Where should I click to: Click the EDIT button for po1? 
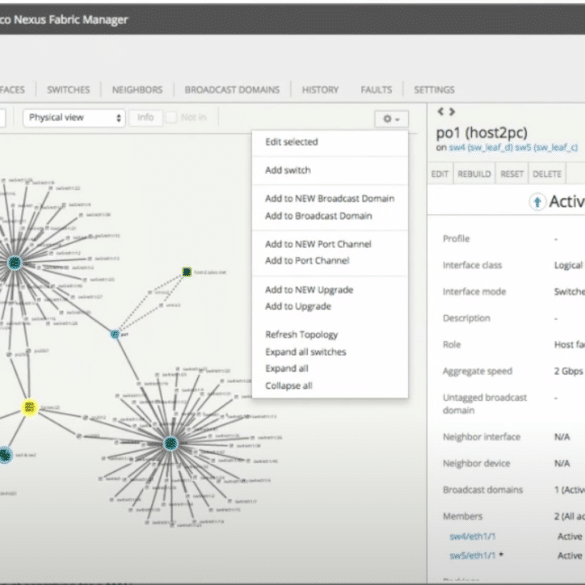[439, 174]
